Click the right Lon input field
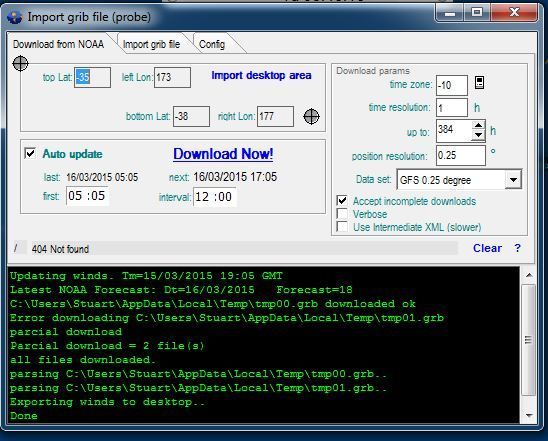548x441 pixels. point(275,116)
